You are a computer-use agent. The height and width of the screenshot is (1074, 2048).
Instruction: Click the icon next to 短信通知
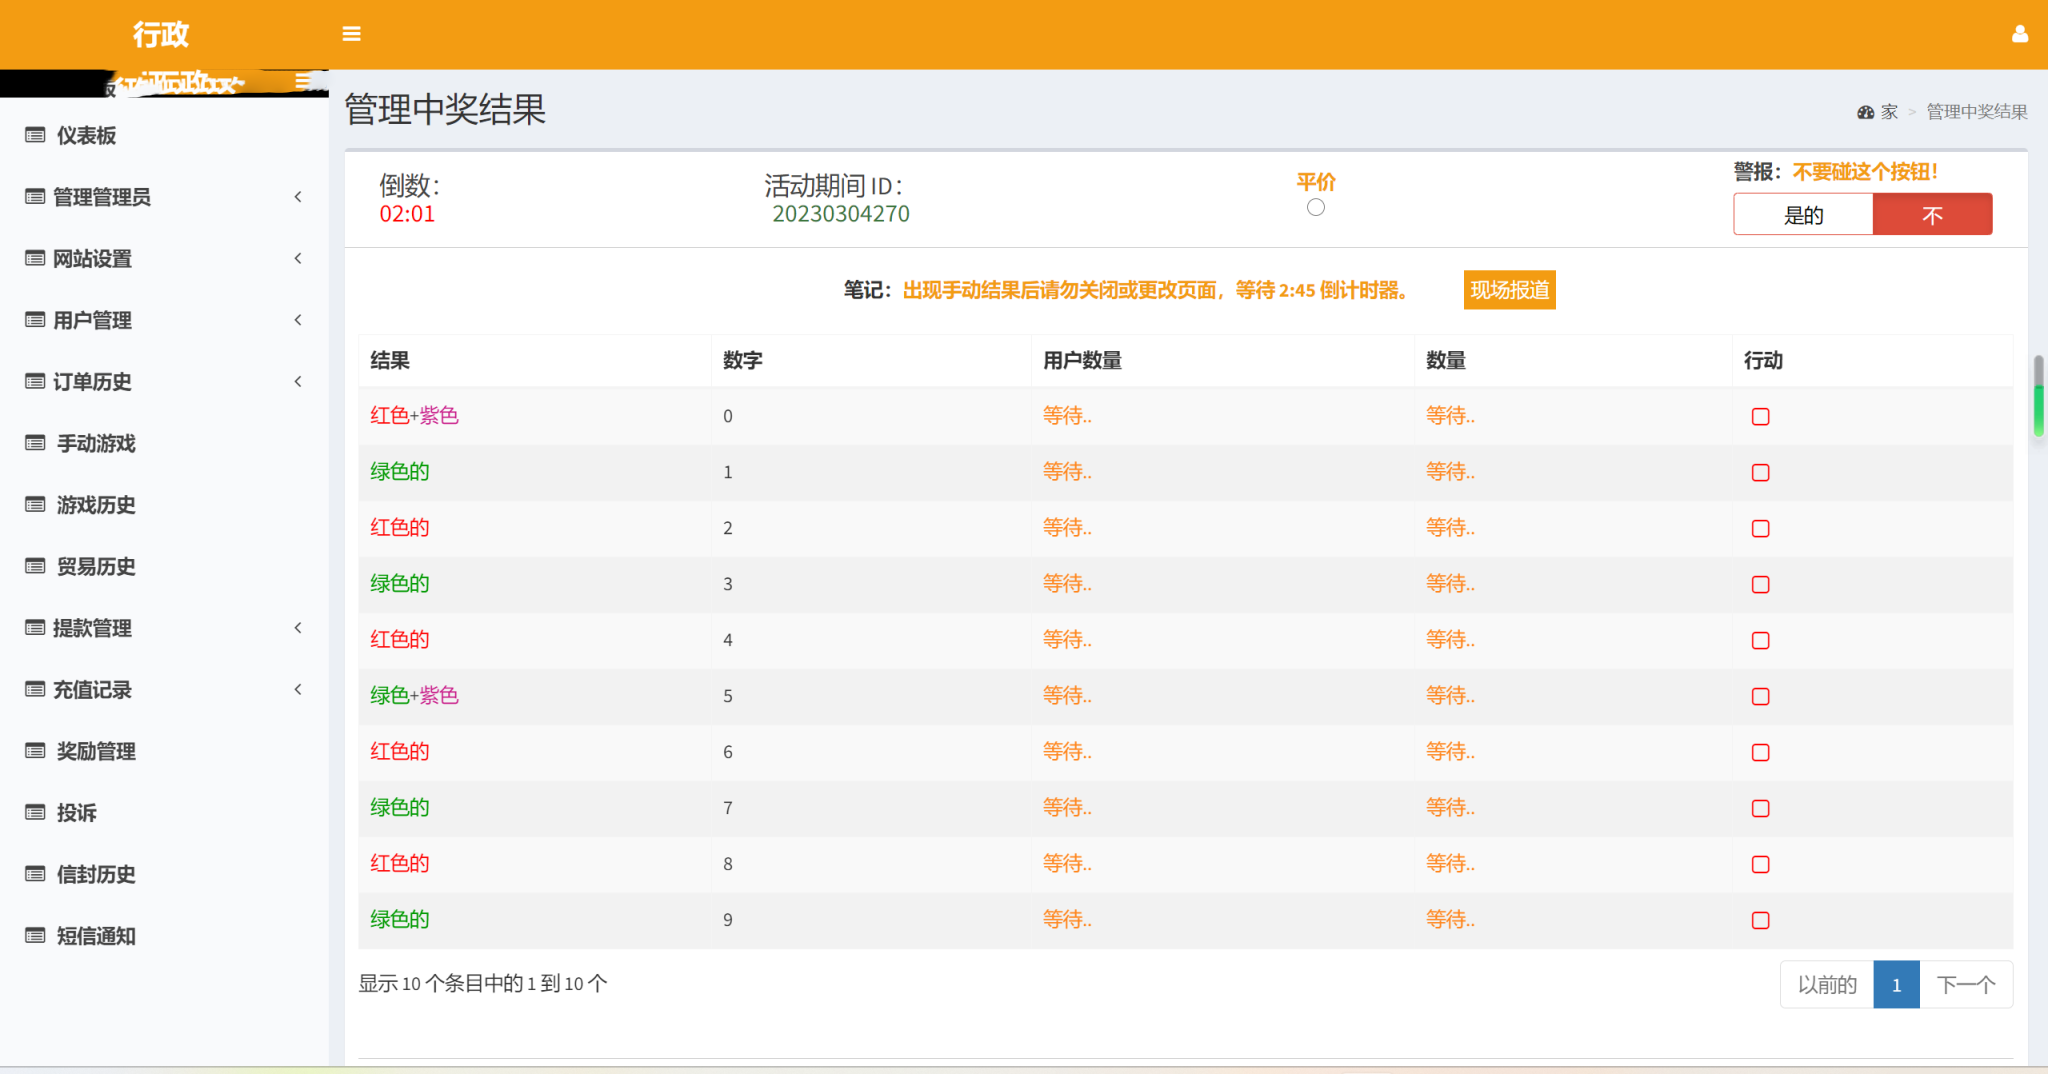point(35,936)
